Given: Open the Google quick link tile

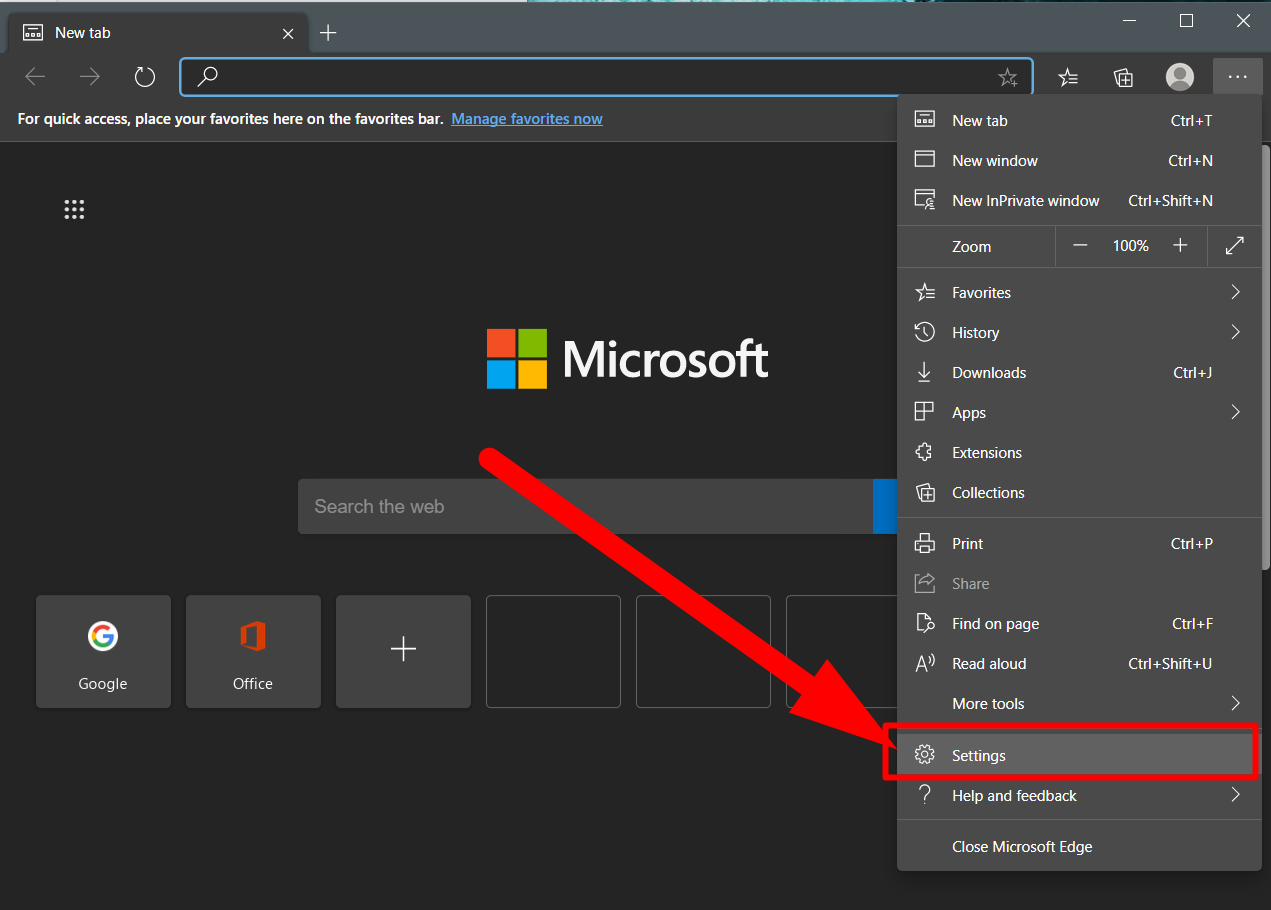Looking at the screenshot, I should tap(103, 651).
